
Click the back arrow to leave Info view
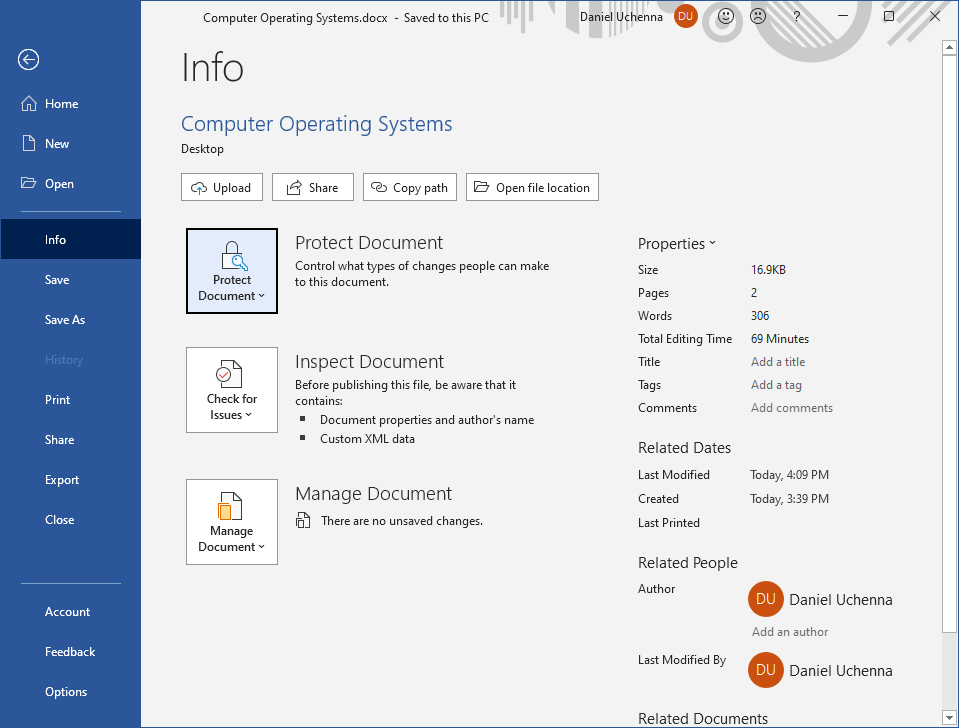click(x=28, y=60)
